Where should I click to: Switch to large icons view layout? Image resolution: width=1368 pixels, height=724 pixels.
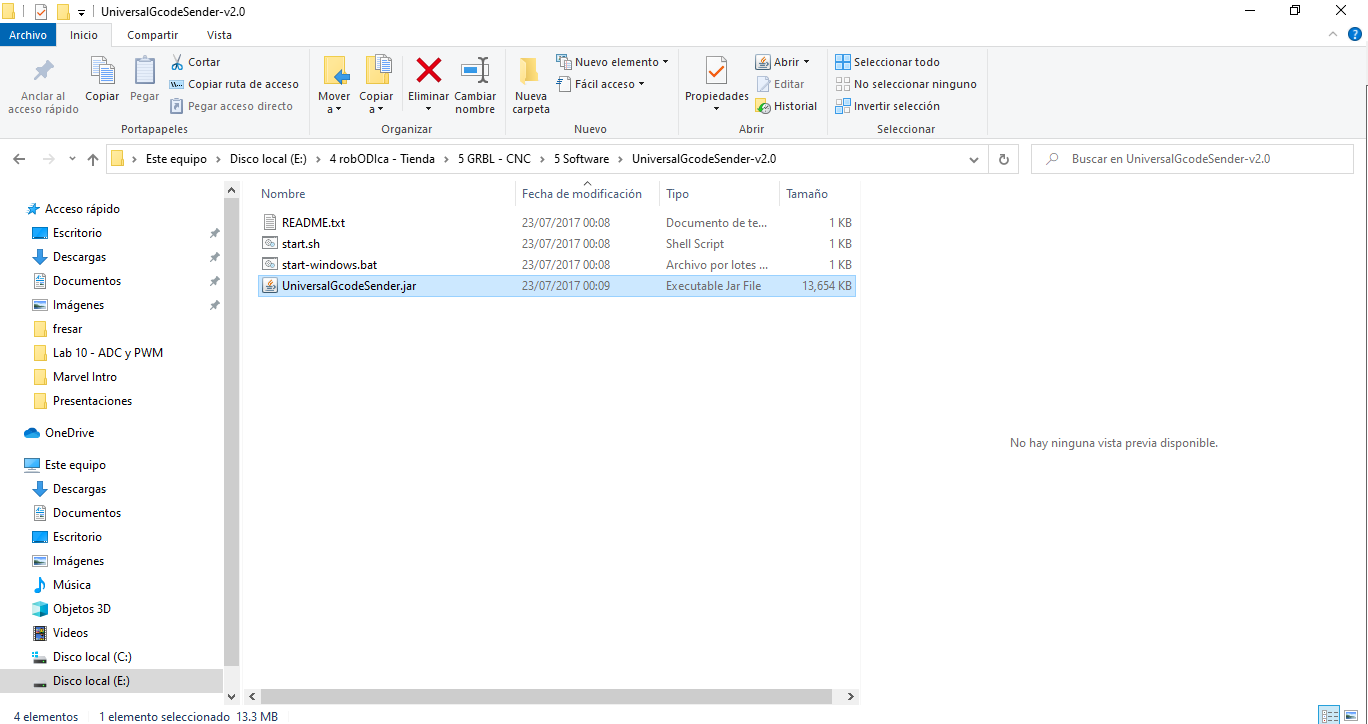coord(1351,715)
